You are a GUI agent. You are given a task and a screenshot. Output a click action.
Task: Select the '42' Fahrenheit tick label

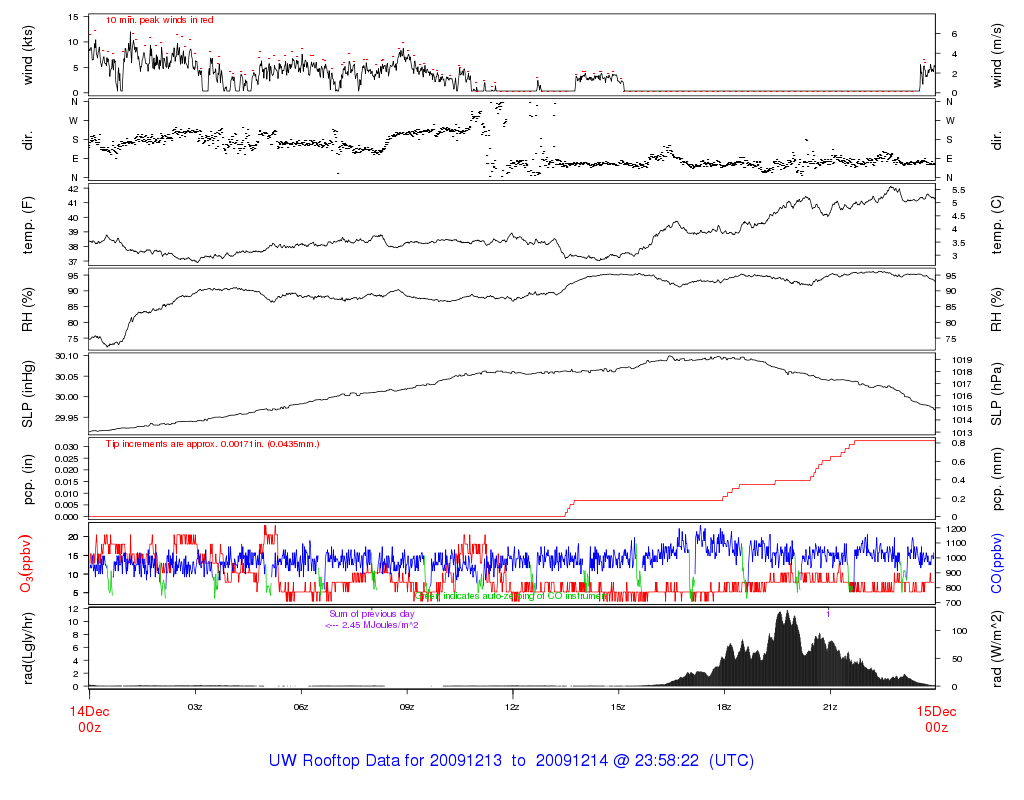point(73,189)
